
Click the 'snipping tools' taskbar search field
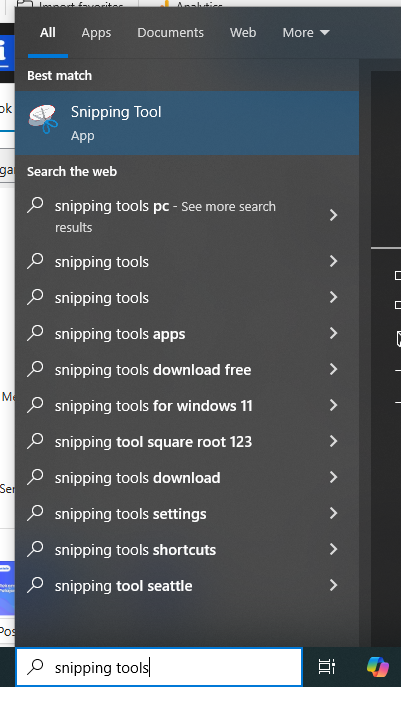[159, 667]
